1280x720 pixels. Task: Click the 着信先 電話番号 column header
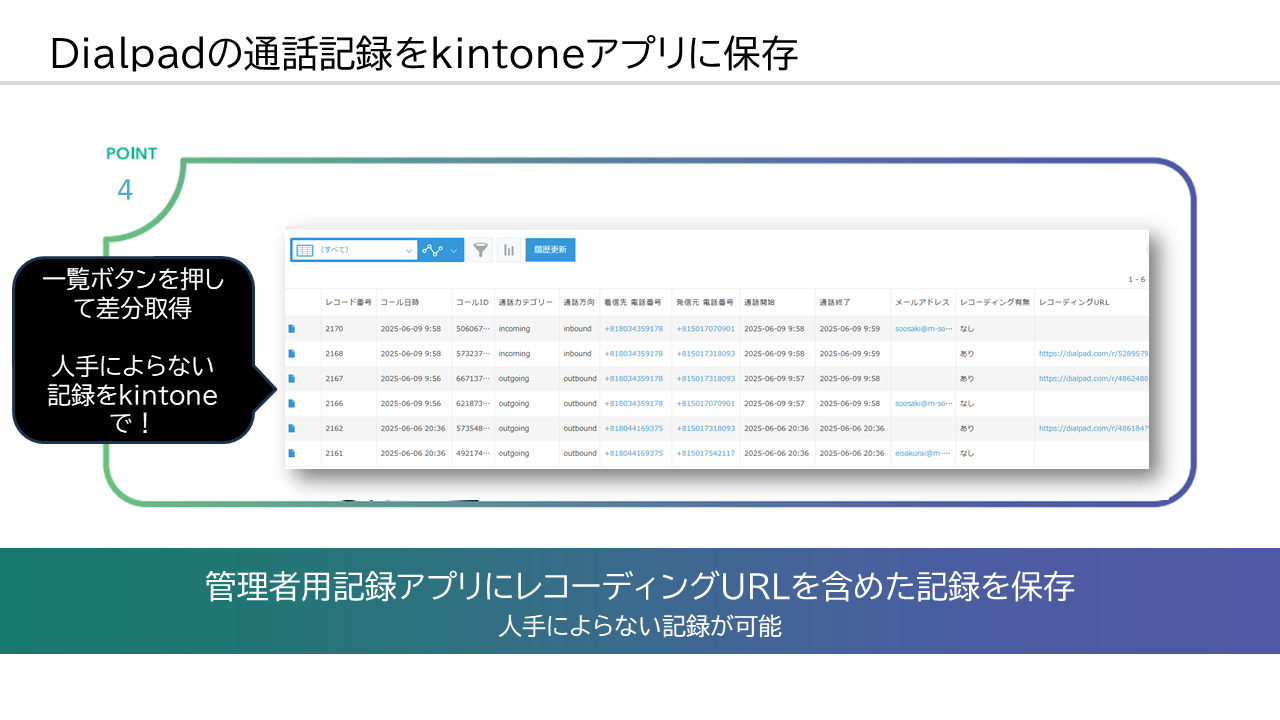click(x=634, y=302)
